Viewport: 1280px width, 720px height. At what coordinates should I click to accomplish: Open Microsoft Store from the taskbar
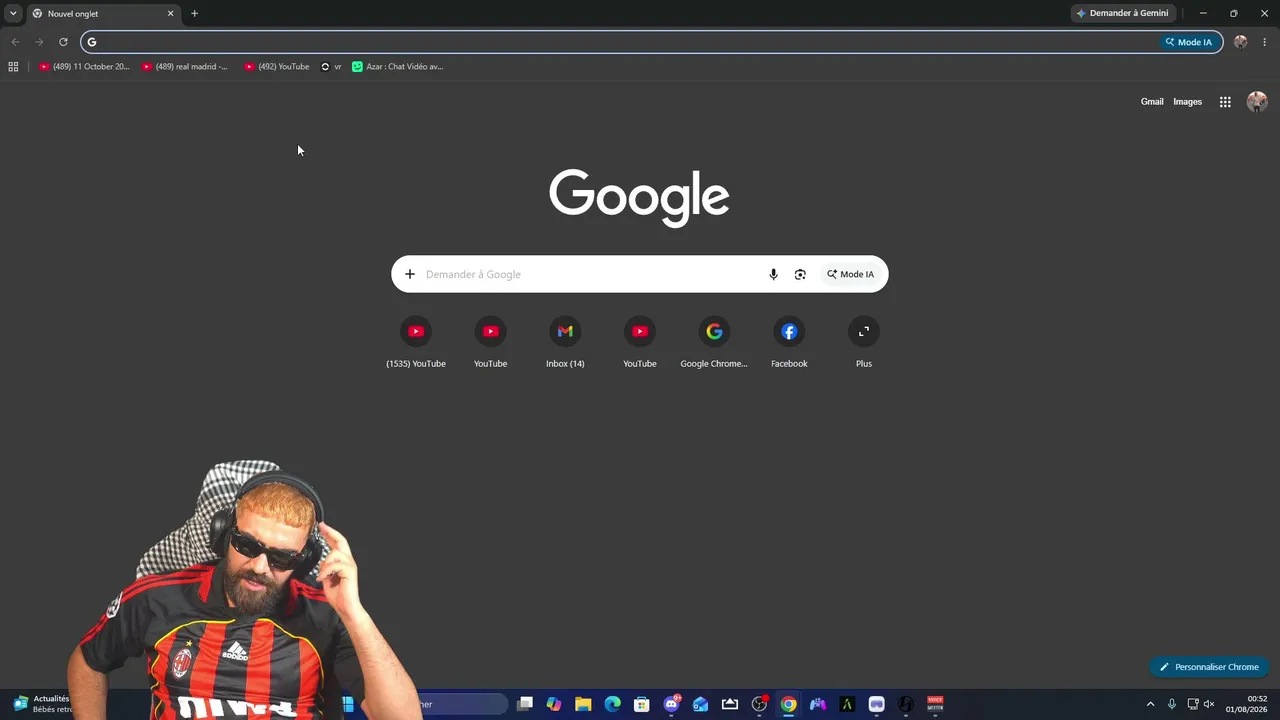tap(642, 704)
